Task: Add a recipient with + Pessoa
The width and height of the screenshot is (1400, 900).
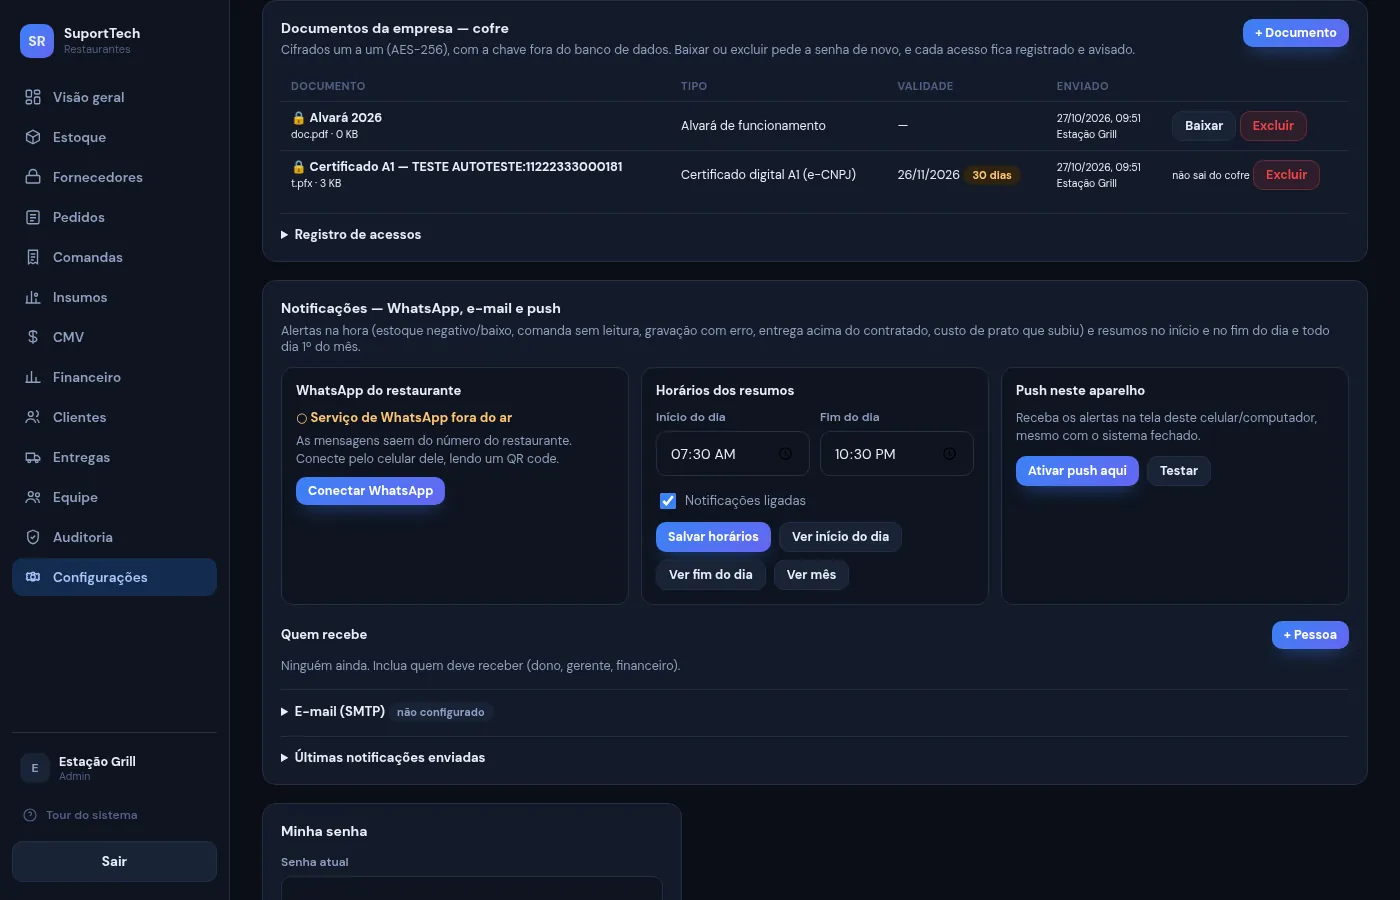Action: (1310, 635)
